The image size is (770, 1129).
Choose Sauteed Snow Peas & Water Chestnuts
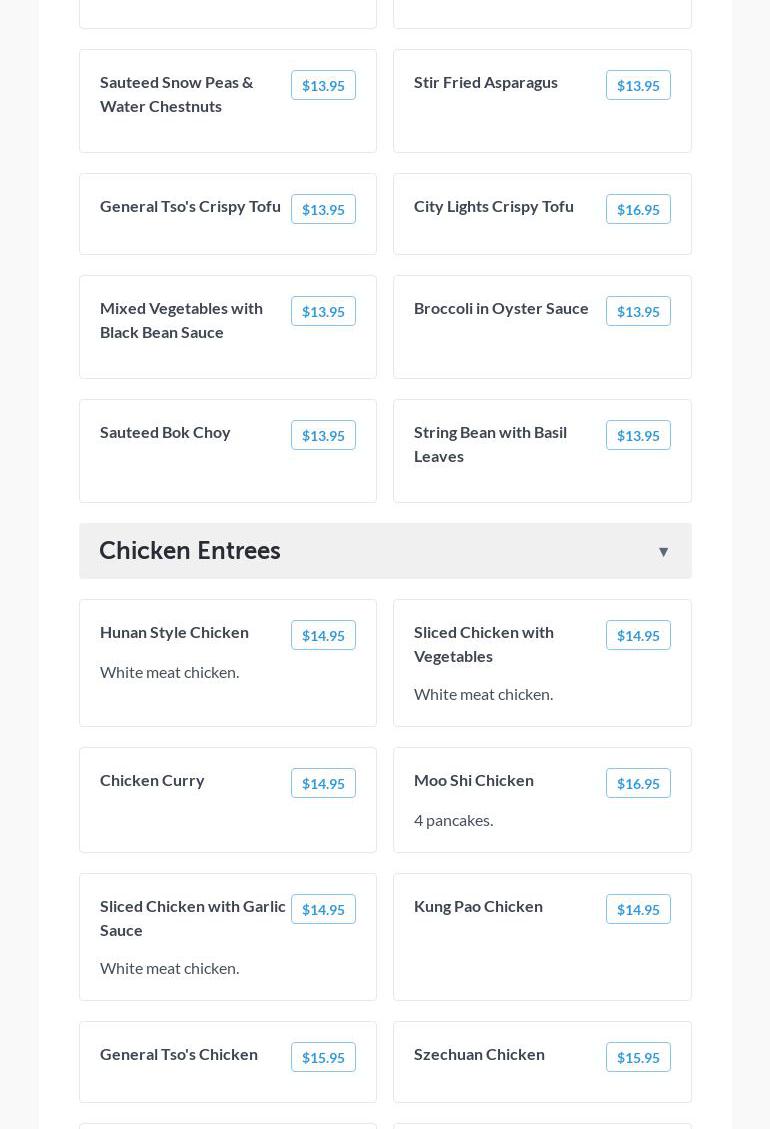point(176,94)
